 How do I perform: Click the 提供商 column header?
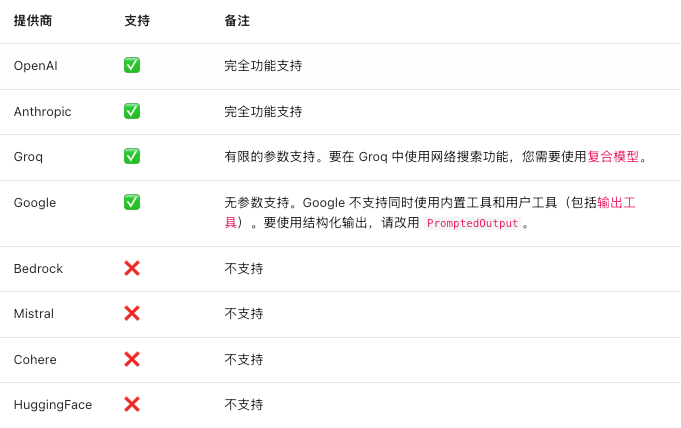(33, 20)
